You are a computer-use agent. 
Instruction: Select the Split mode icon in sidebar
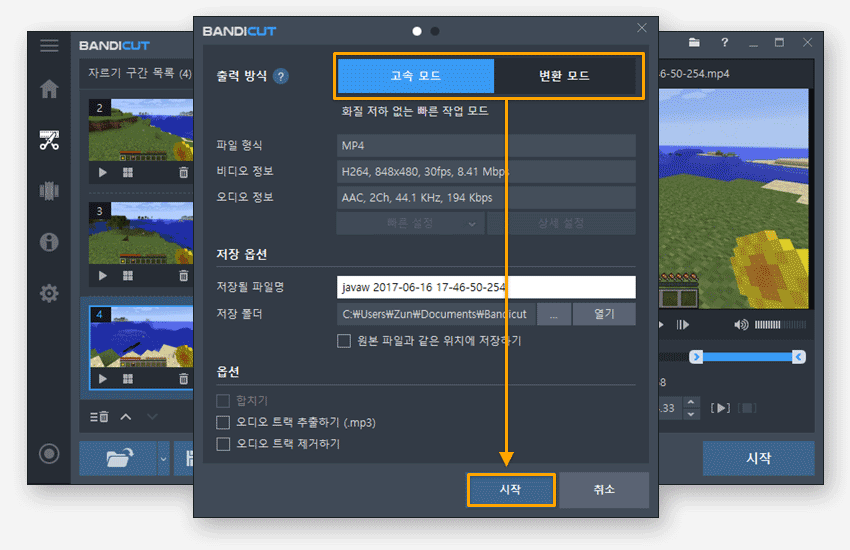(49, 191)
